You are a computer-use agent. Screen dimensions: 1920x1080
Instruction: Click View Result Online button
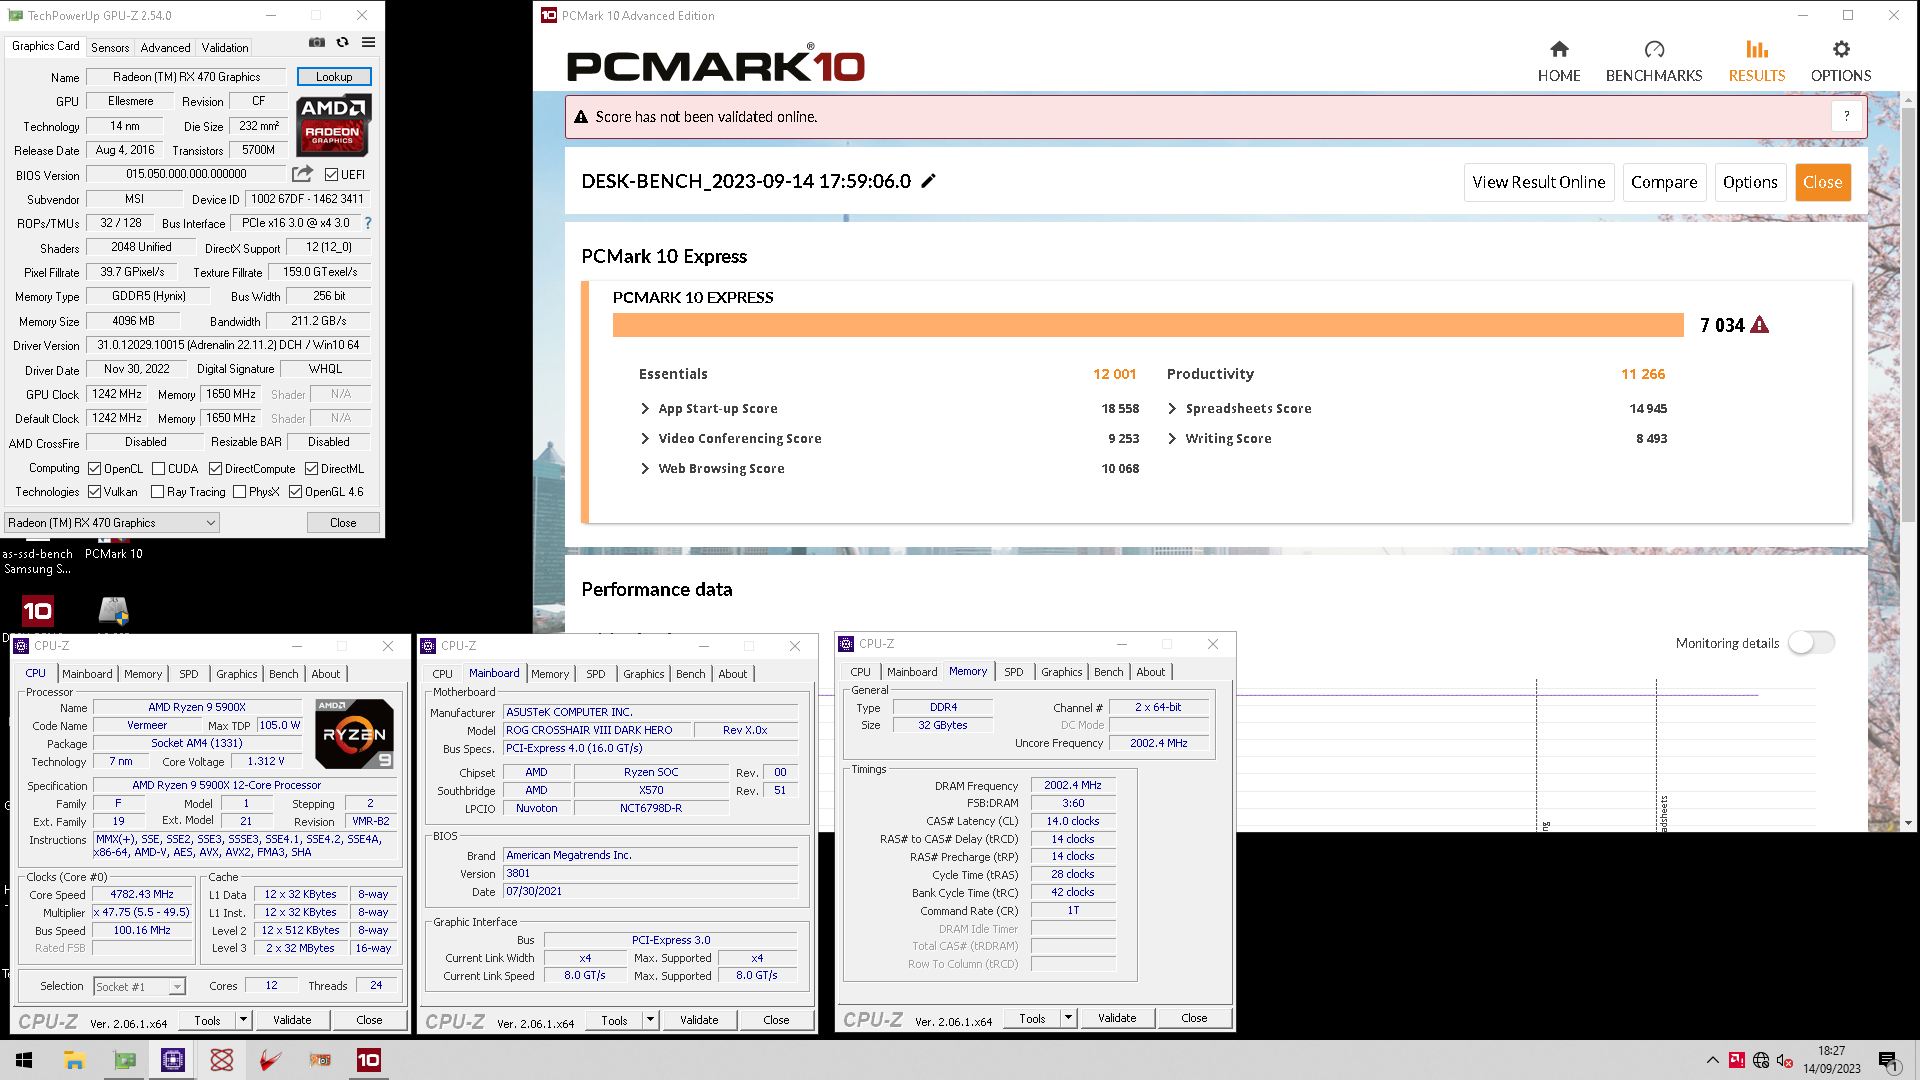click(1539, 182)
